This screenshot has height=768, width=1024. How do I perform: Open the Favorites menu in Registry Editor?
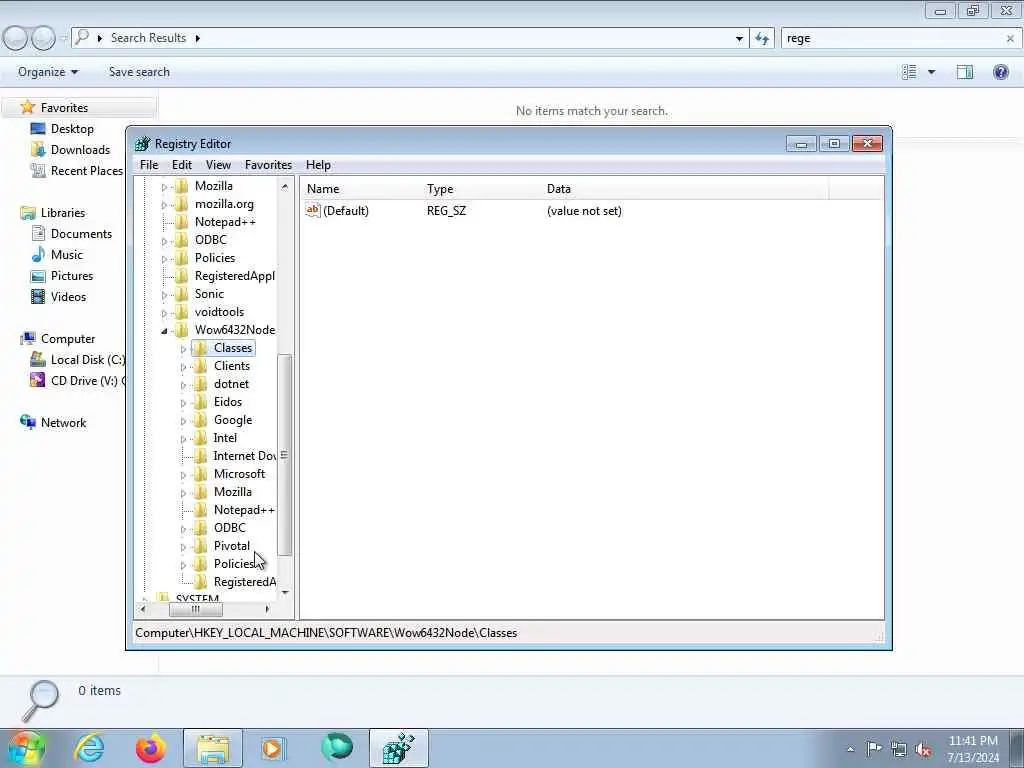coord(268,165)
